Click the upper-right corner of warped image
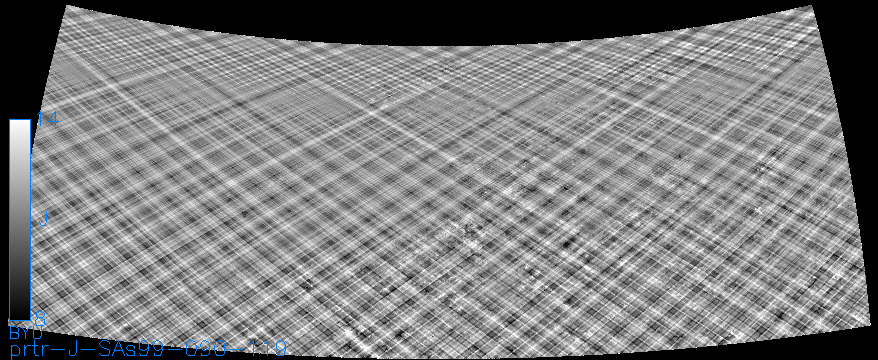878x360 pixels. [x=811, y=6]
